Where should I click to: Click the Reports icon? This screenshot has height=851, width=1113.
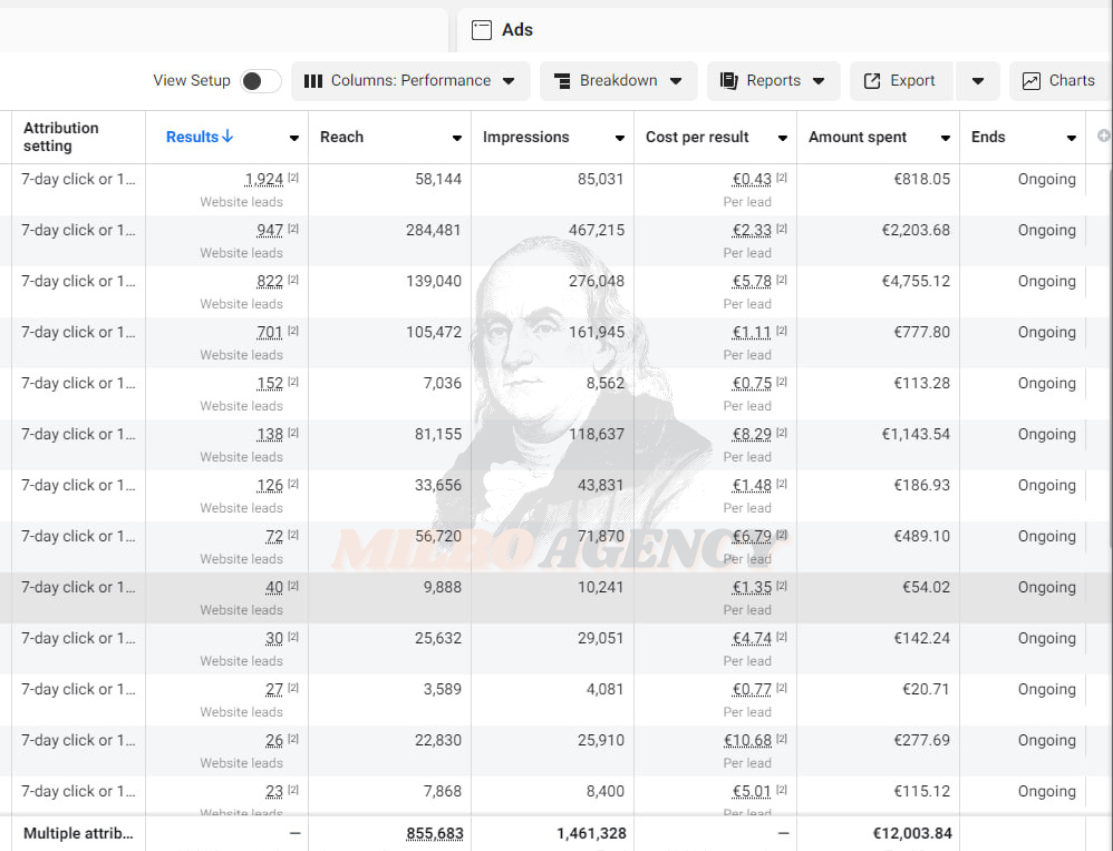pos(728,81)
